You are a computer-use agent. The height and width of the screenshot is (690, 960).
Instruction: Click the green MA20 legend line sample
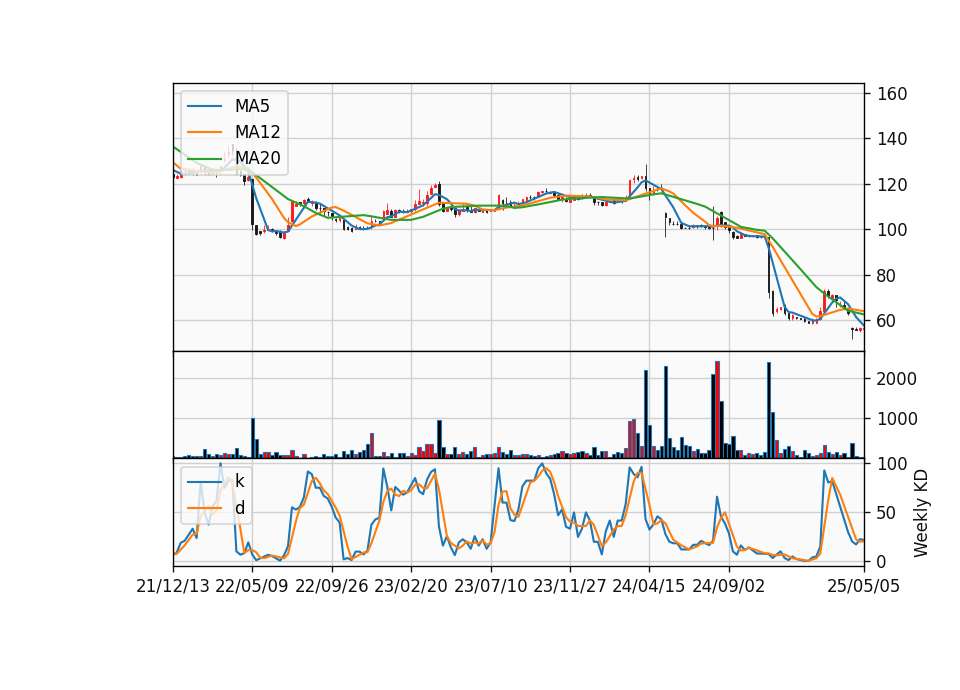(204, 158)
